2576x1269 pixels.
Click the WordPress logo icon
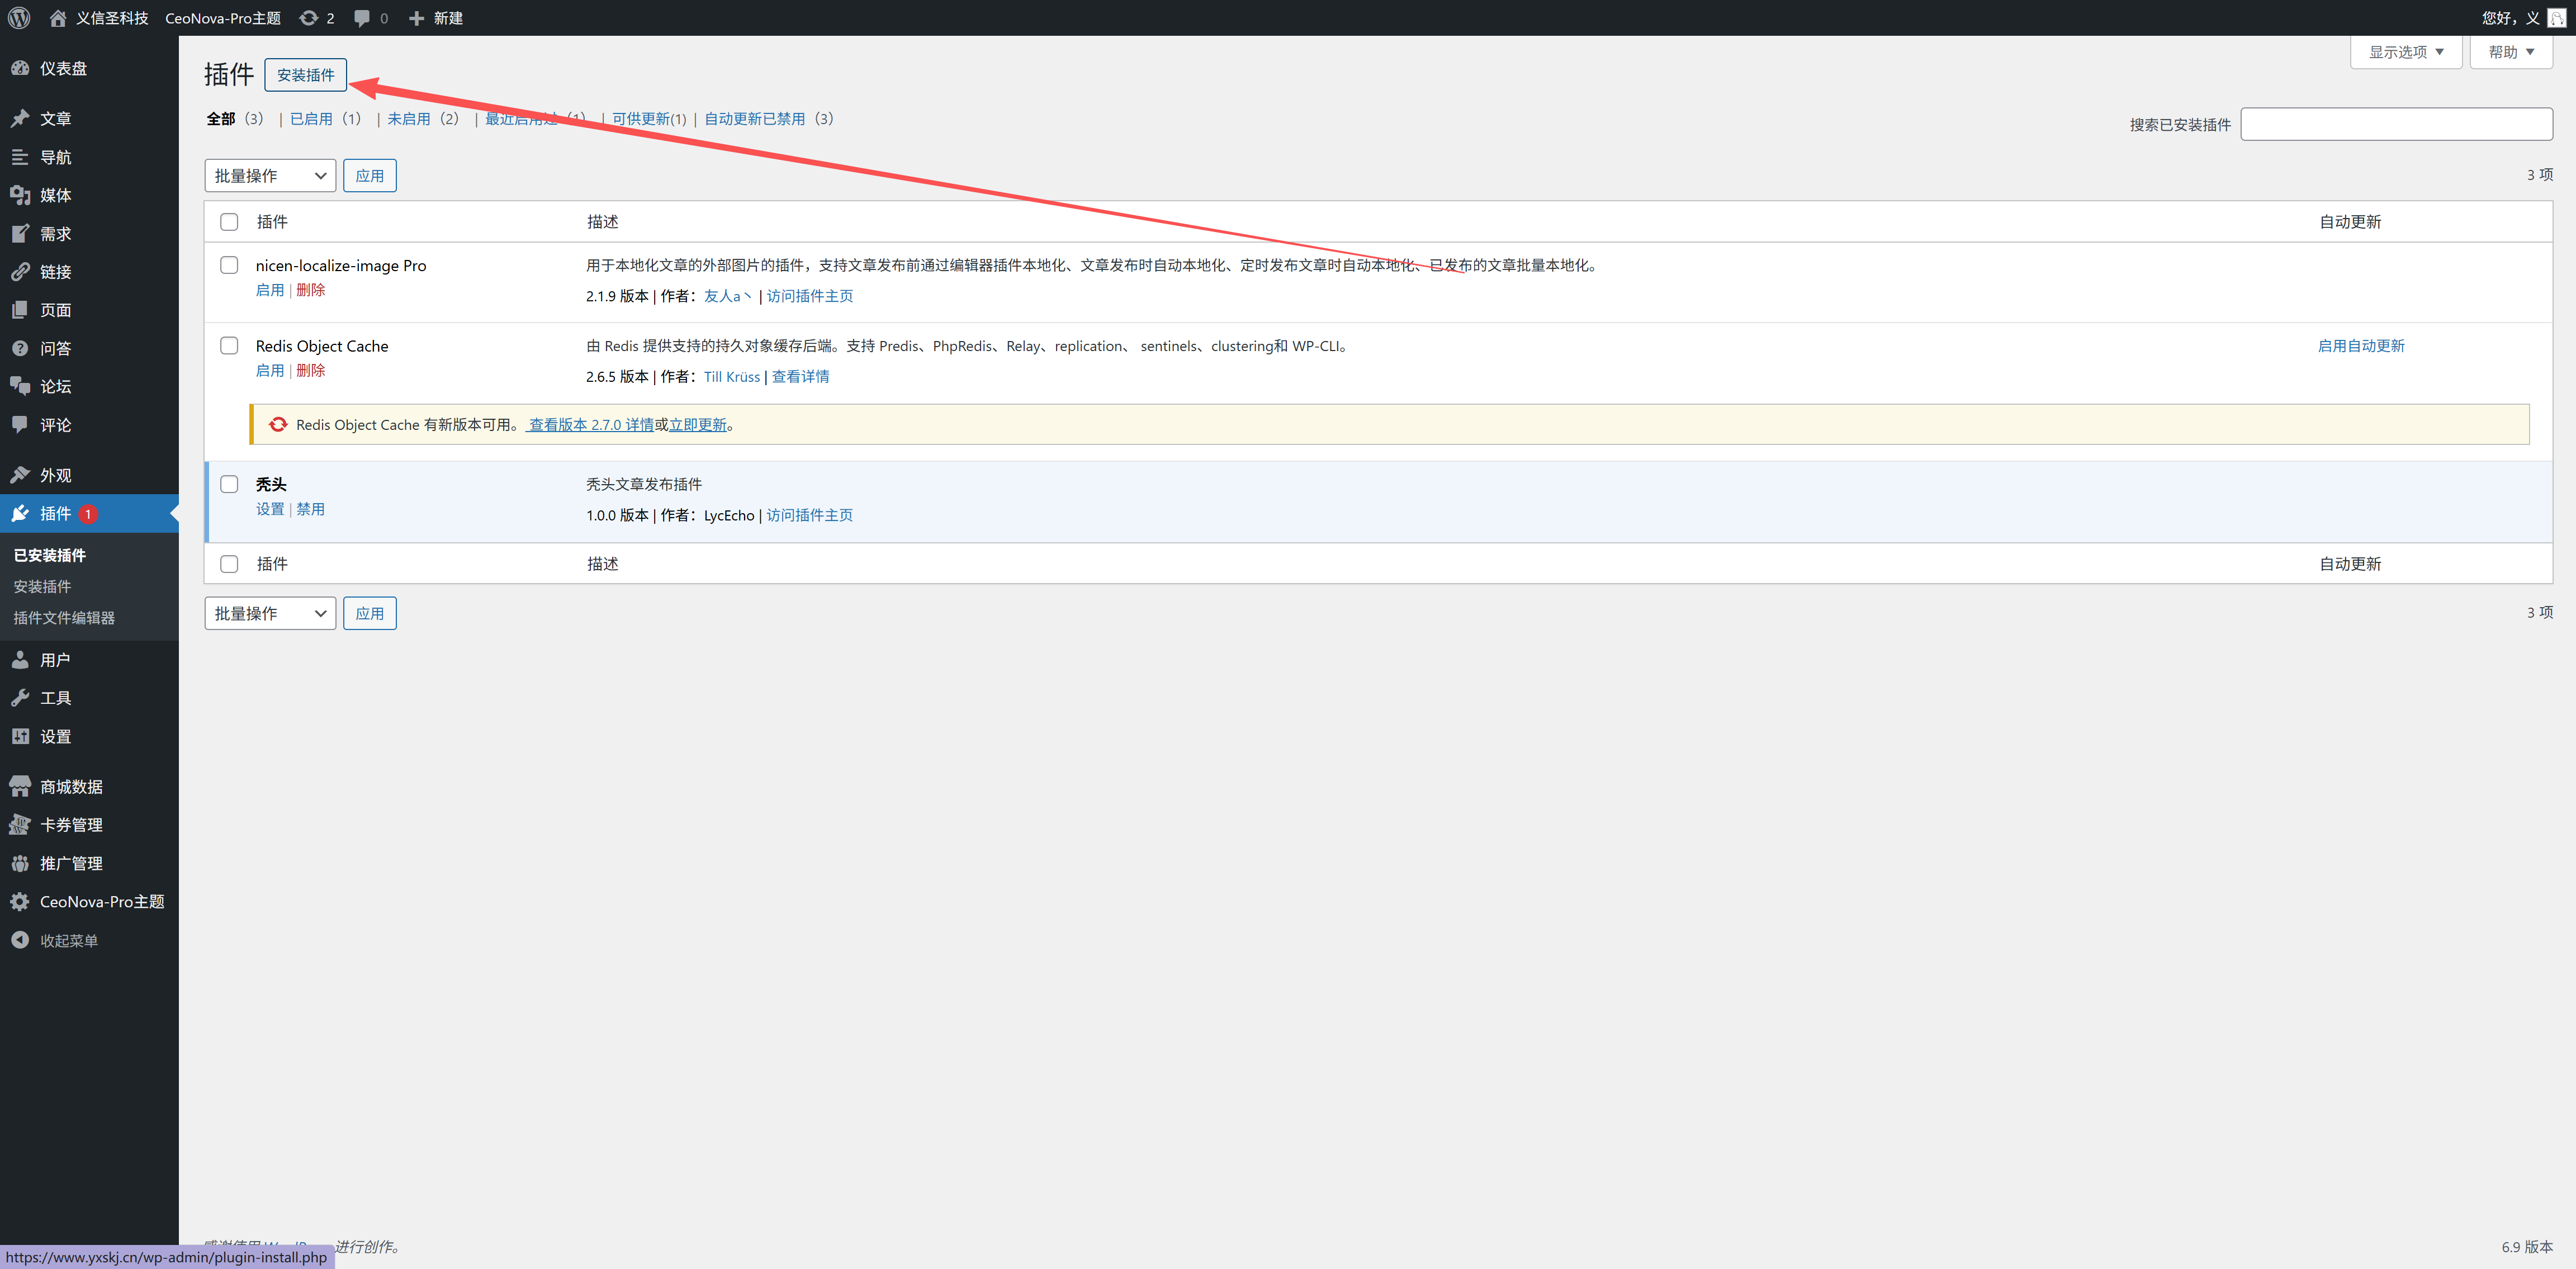pos(19,18)
